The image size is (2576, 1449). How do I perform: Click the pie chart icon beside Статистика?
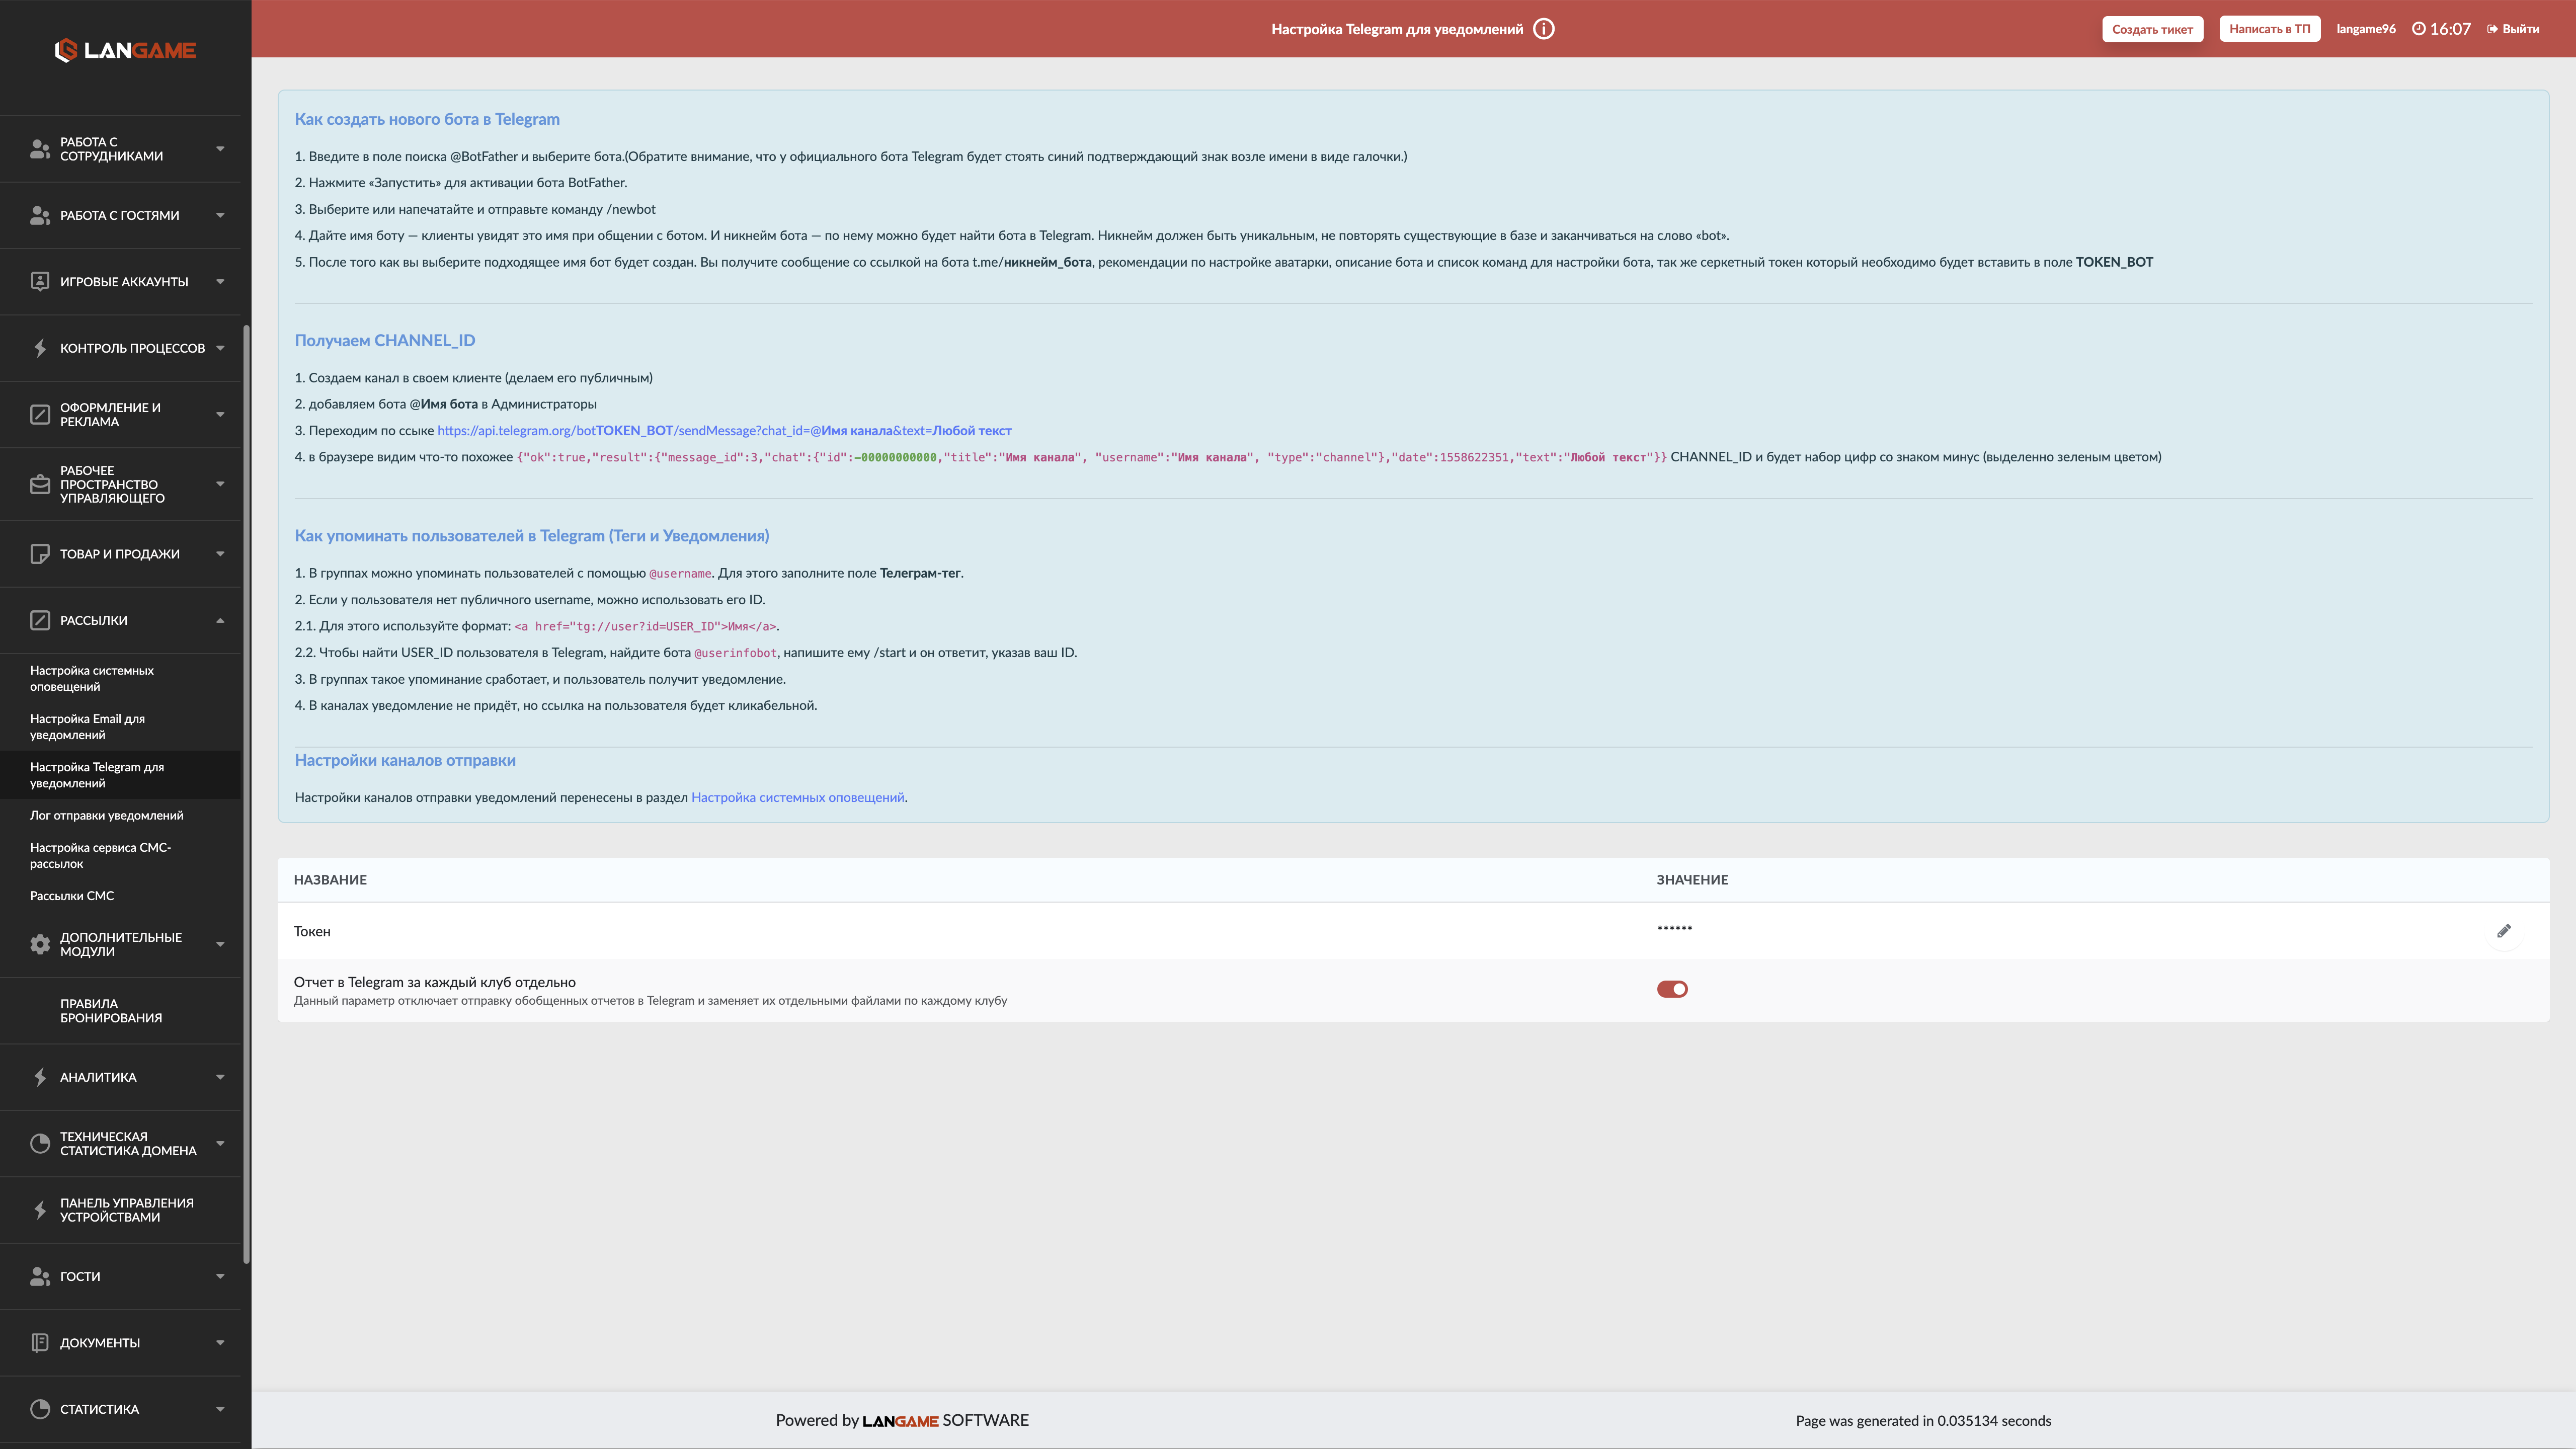[40, 1409]
